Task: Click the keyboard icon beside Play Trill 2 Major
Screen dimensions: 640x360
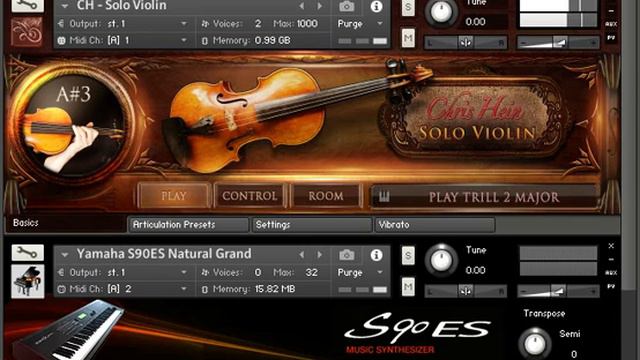Action: [384, 197]
